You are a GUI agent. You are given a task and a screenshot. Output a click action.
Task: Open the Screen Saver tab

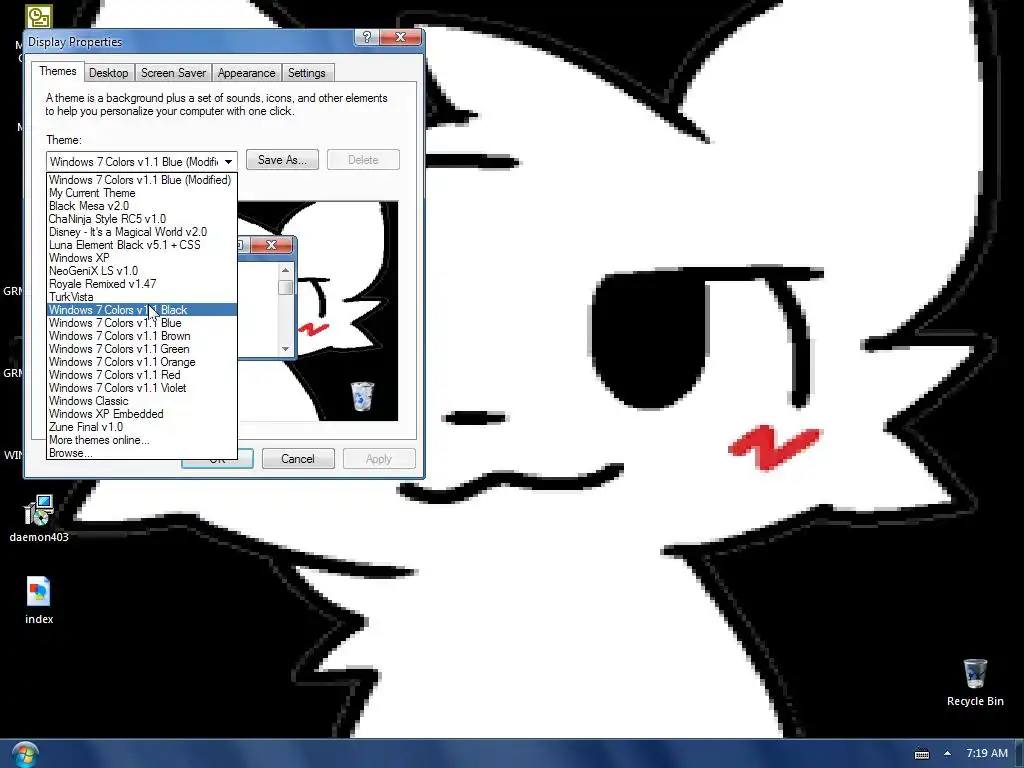[x=173, y=72]
